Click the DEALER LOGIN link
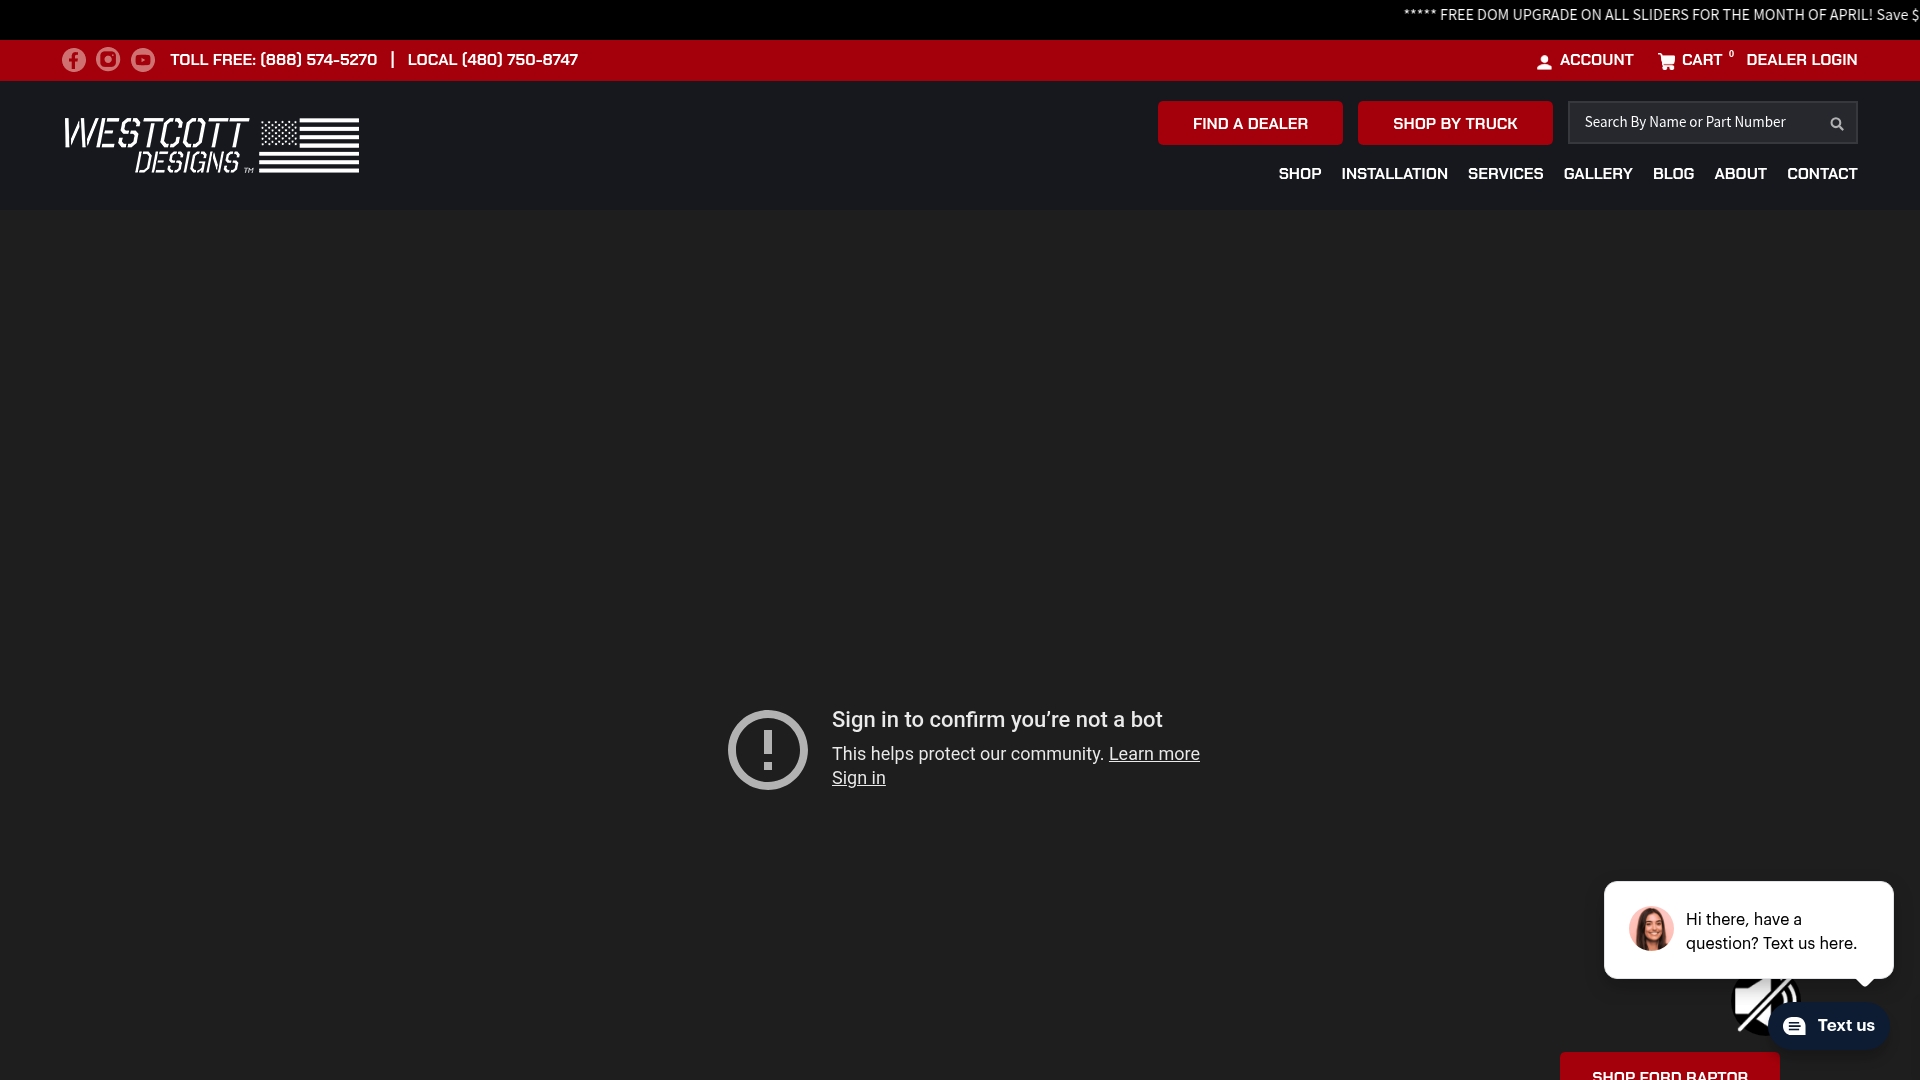The width and height of the screenshot is (1920, 1080). [1801, 60]
